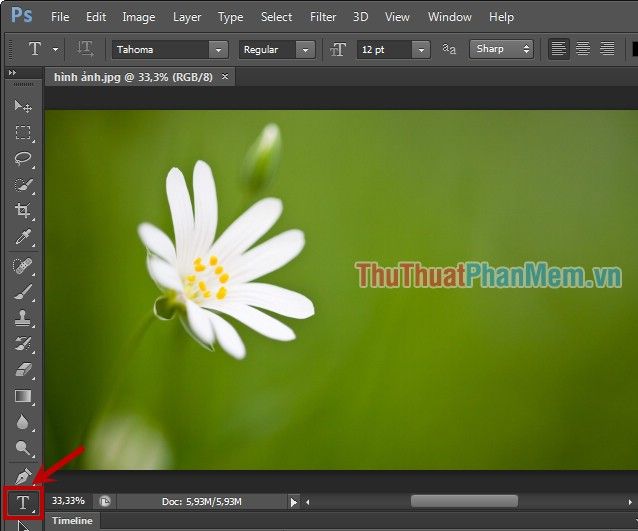Open the Type menu

(230, 17)
